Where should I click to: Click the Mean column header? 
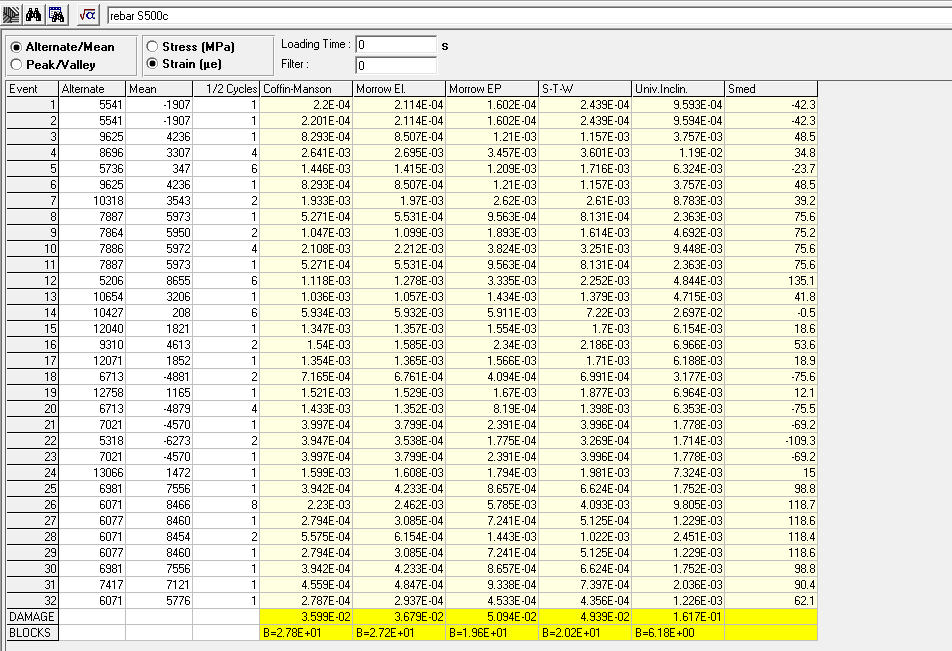pos(159,89)
